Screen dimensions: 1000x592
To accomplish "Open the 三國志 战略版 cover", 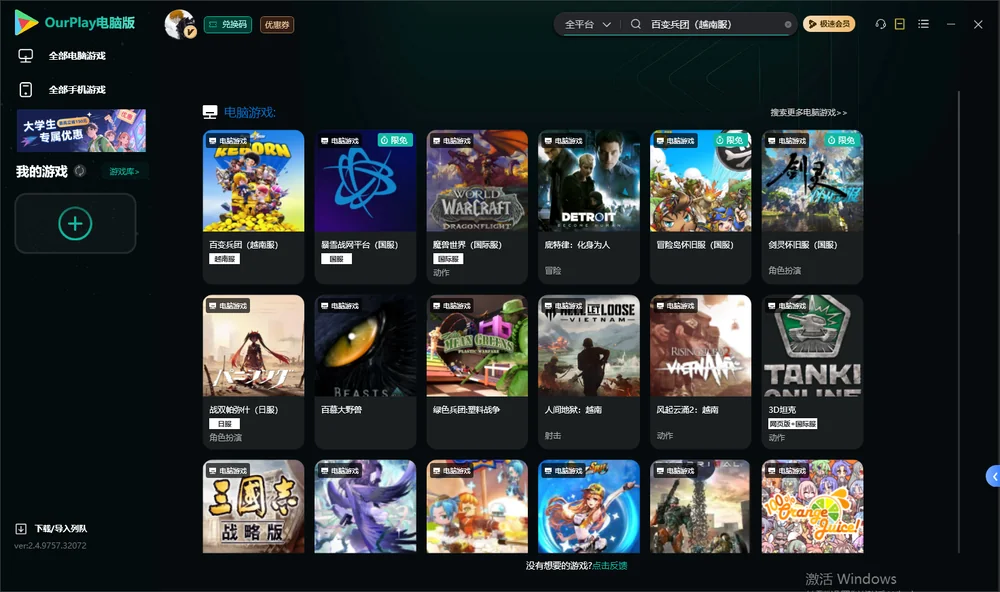I will pyautogui.click(x=254, y=507).
